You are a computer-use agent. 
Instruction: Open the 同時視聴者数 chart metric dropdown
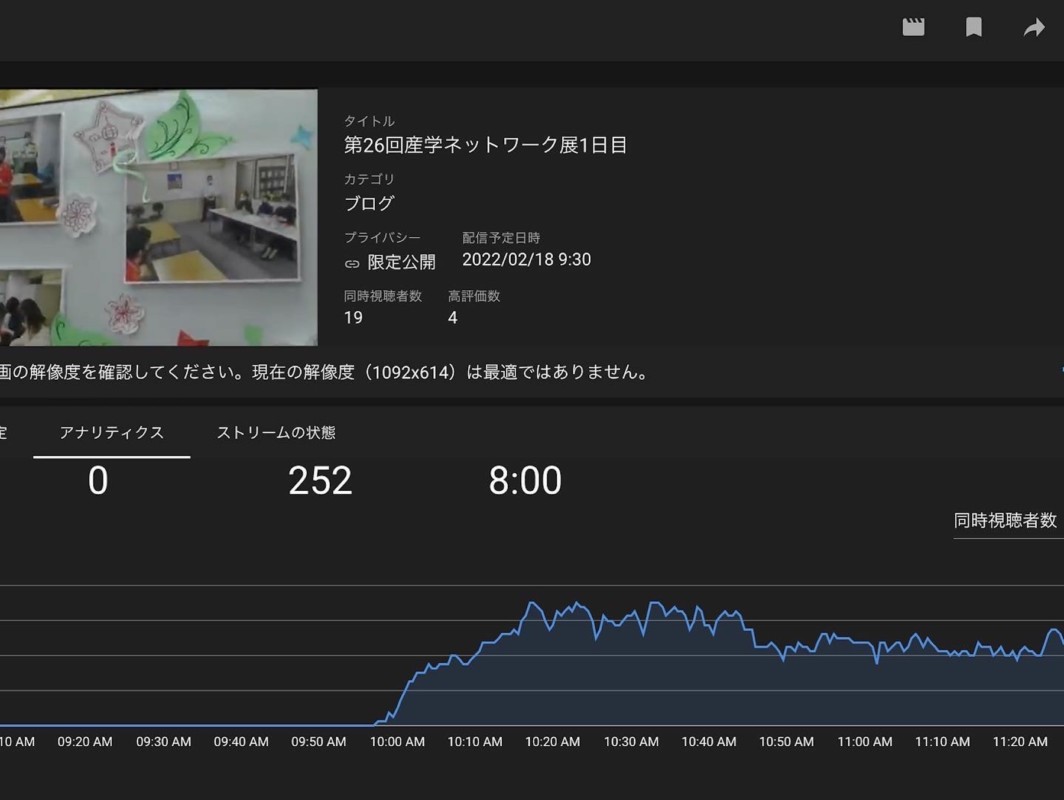click(1006, 520)
